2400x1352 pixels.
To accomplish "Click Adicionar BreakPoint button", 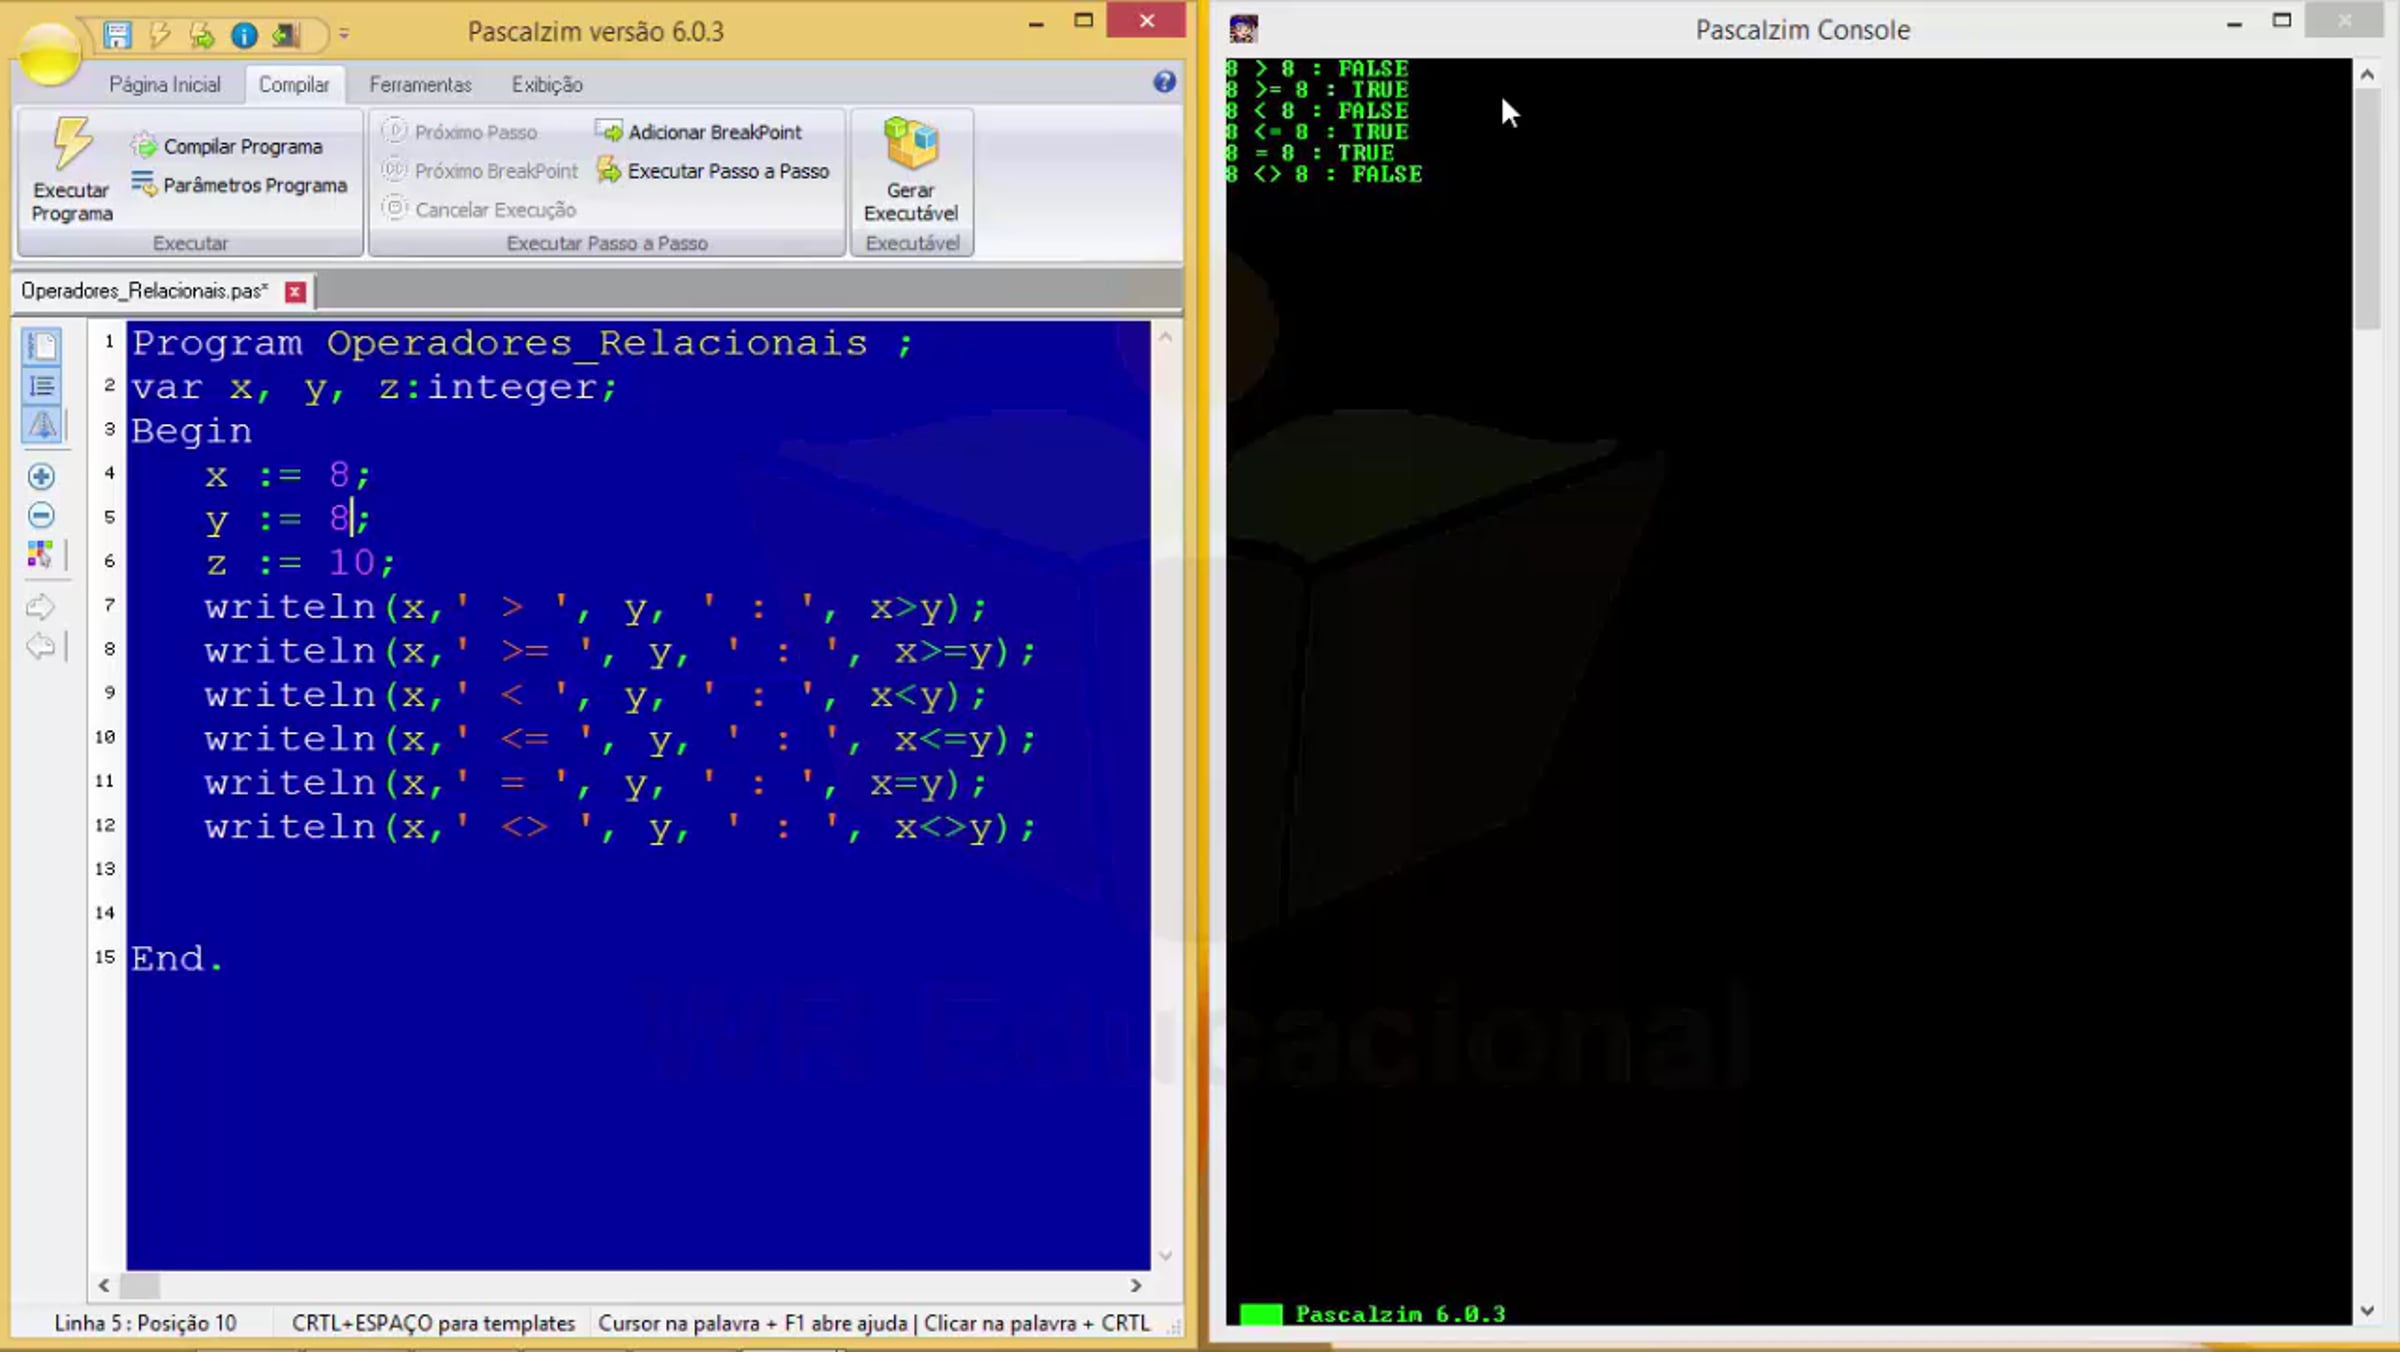I will click(700, 132).
